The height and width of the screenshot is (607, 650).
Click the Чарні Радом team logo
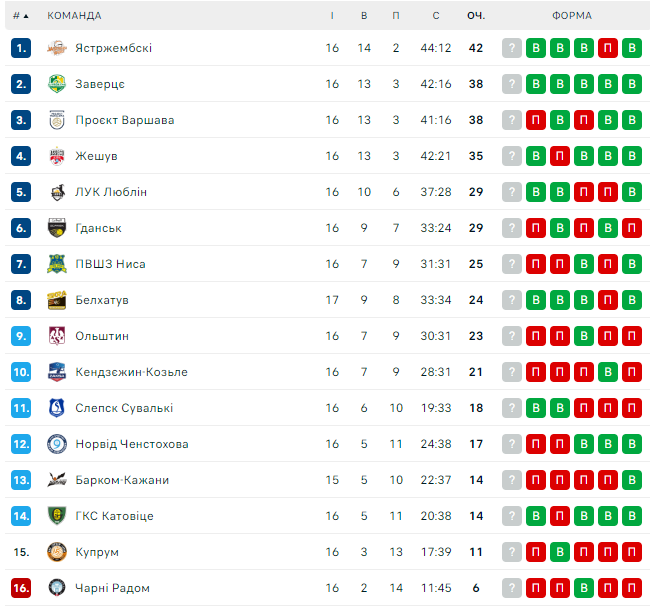click(57, 588)
